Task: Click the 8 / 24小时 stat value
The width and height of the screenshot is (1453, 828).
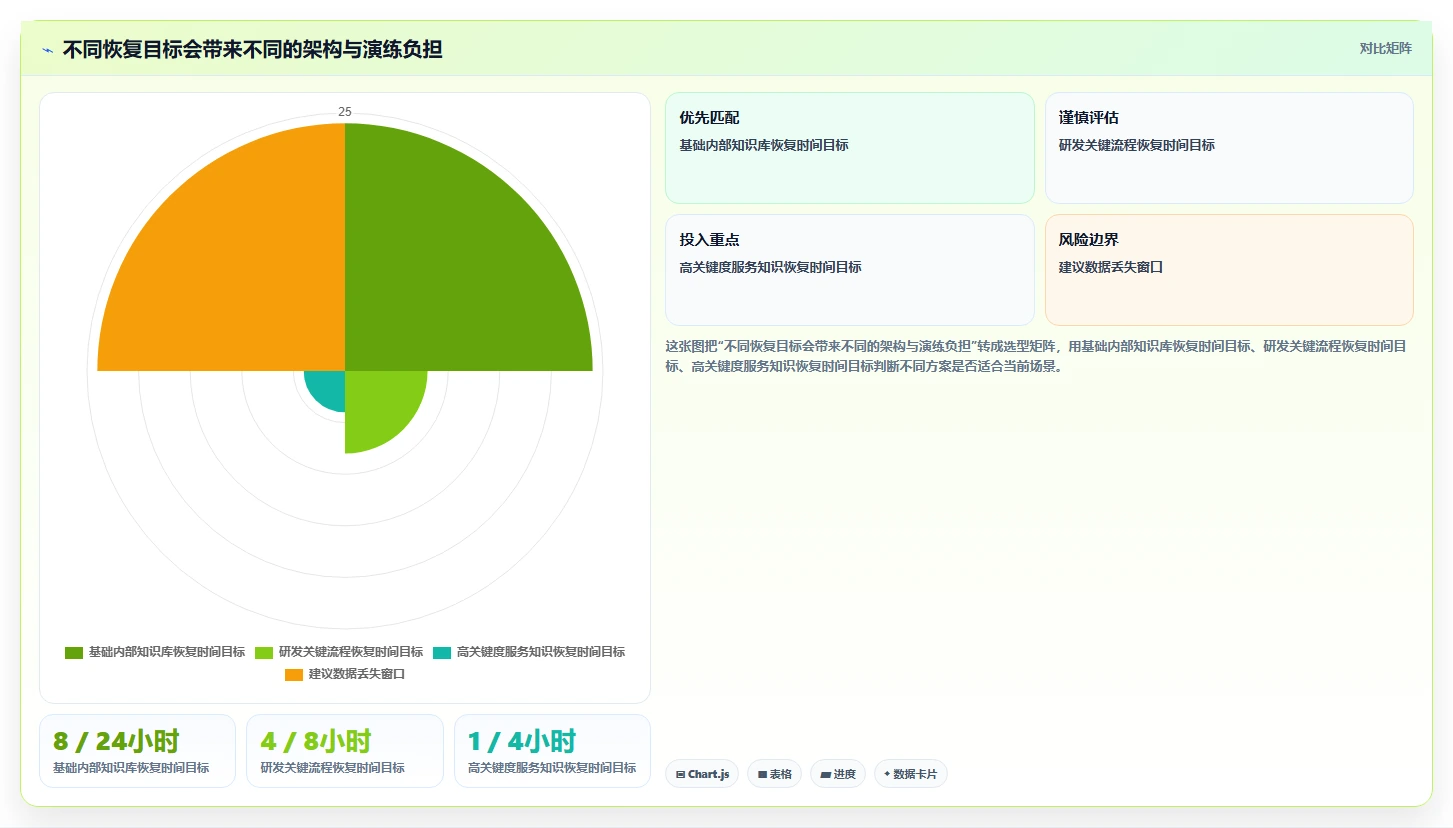Action: (116, 741)
